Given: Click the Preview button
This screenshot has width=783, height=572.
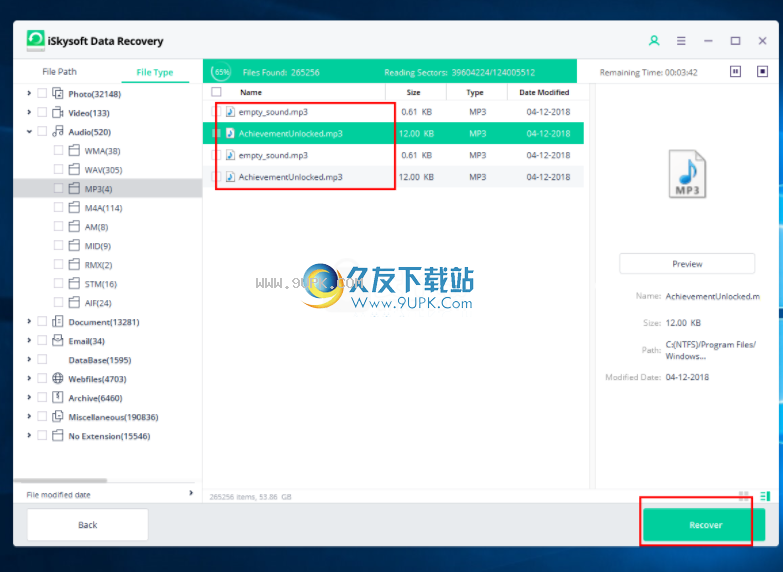Looking at the screenshot, I should tap(687, 264).
